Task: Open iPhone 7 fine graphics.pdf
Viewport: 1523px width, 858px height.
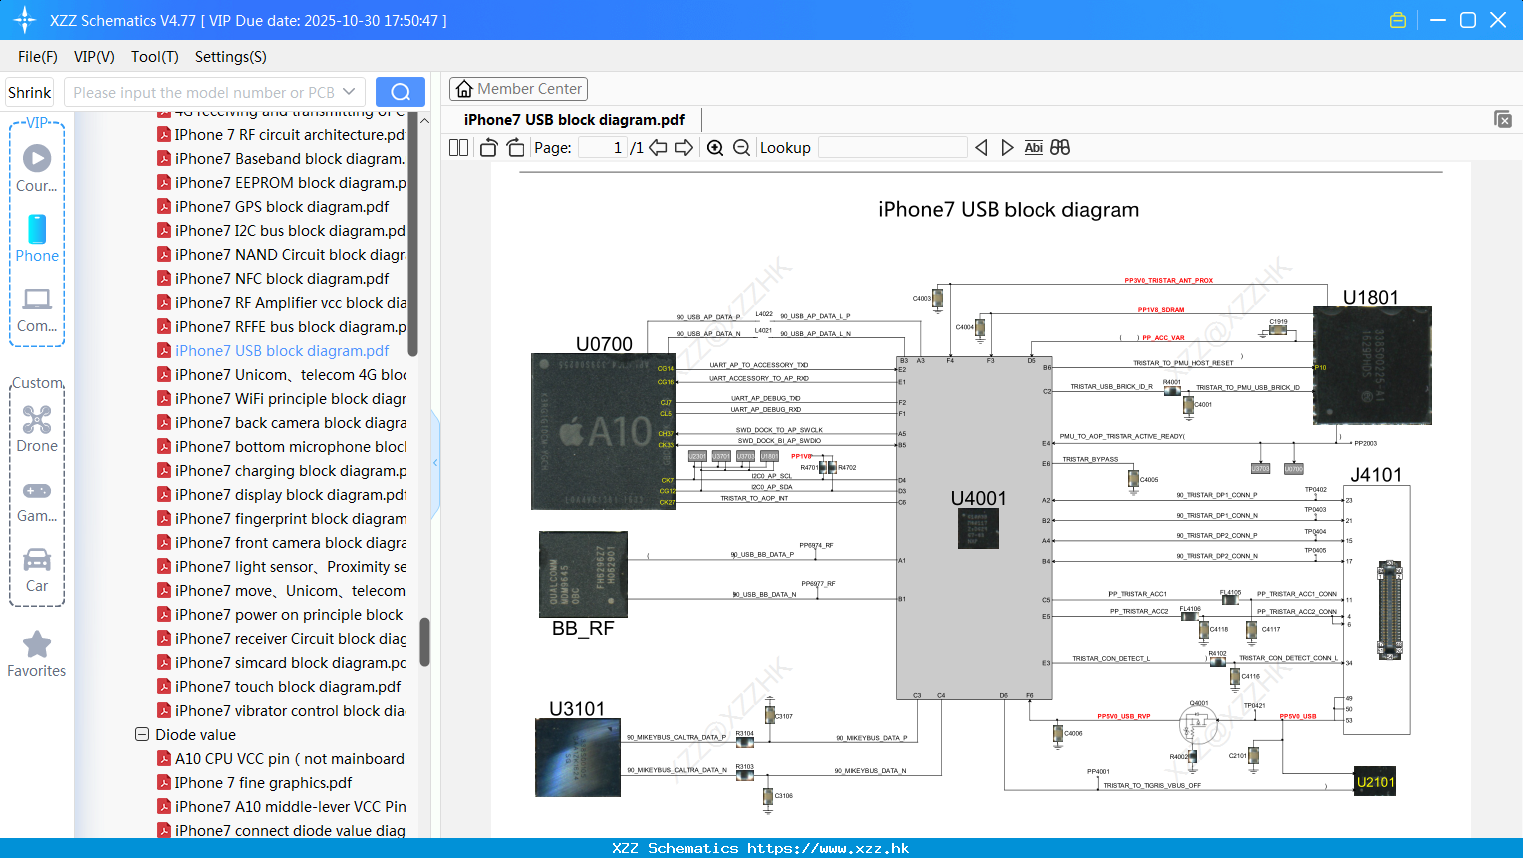Action: 255,783
